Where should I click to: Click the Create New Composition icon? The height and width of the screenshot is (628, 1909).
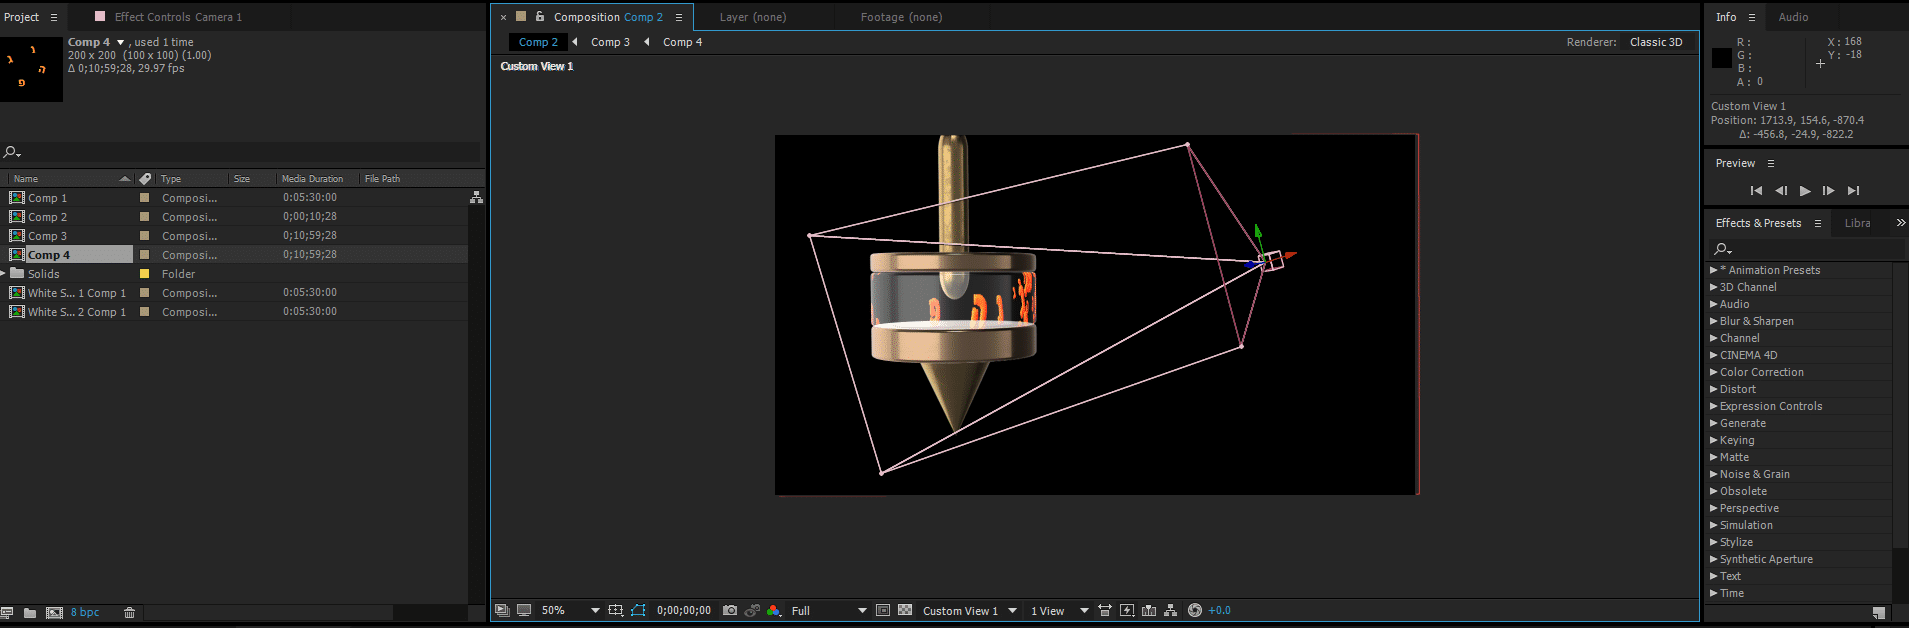[x=54, y=613]
